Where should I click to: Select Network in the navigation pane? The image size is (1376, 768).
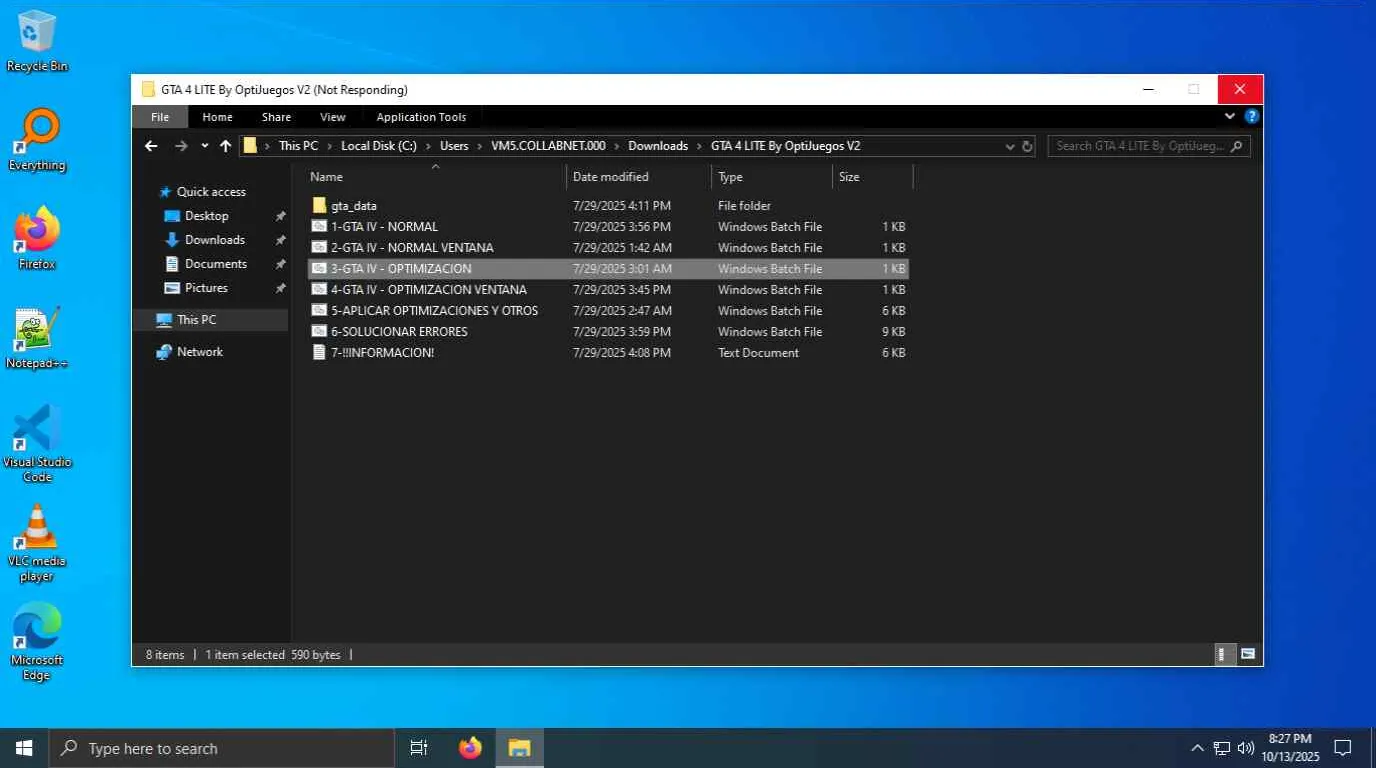coord(199,352)
